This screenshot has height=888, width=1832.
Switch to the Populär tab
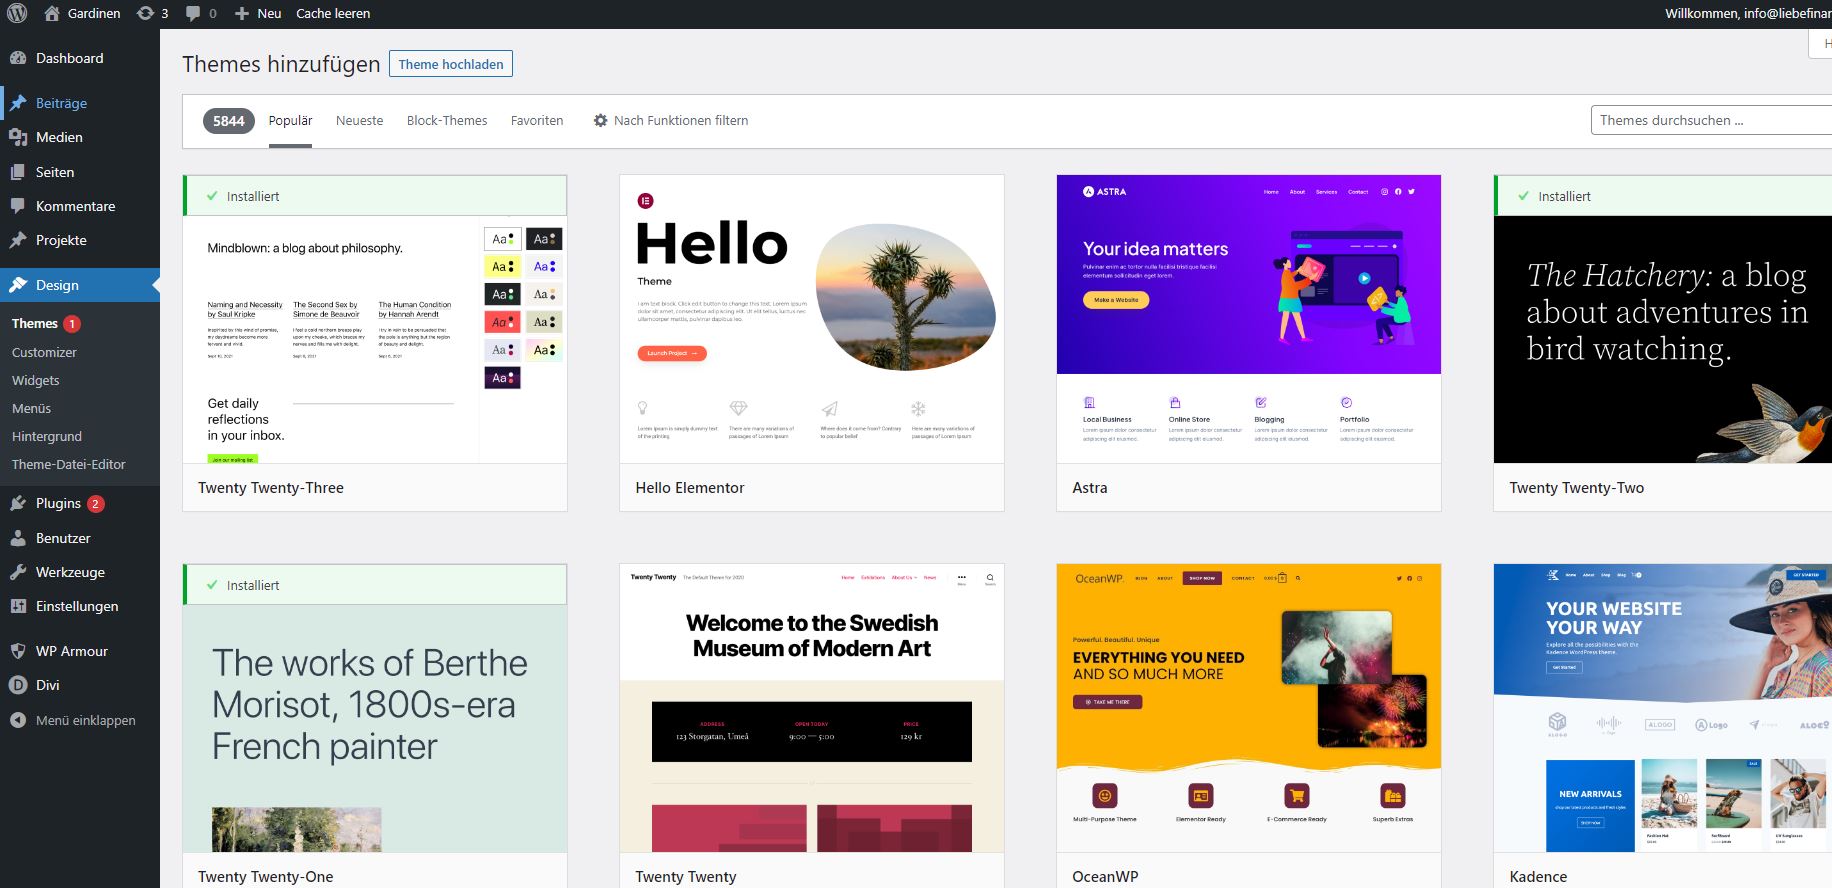tap(290, 120)
